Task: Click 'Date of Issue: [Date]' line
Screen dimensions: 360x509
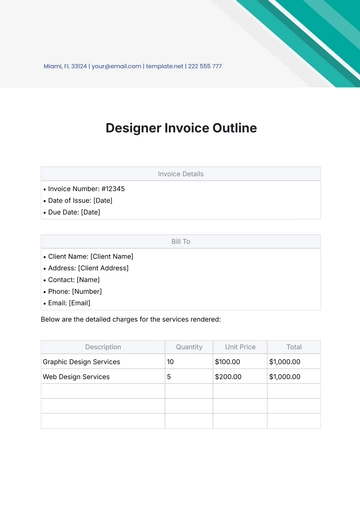Action: pyautogui.click(x=78, y=201)
